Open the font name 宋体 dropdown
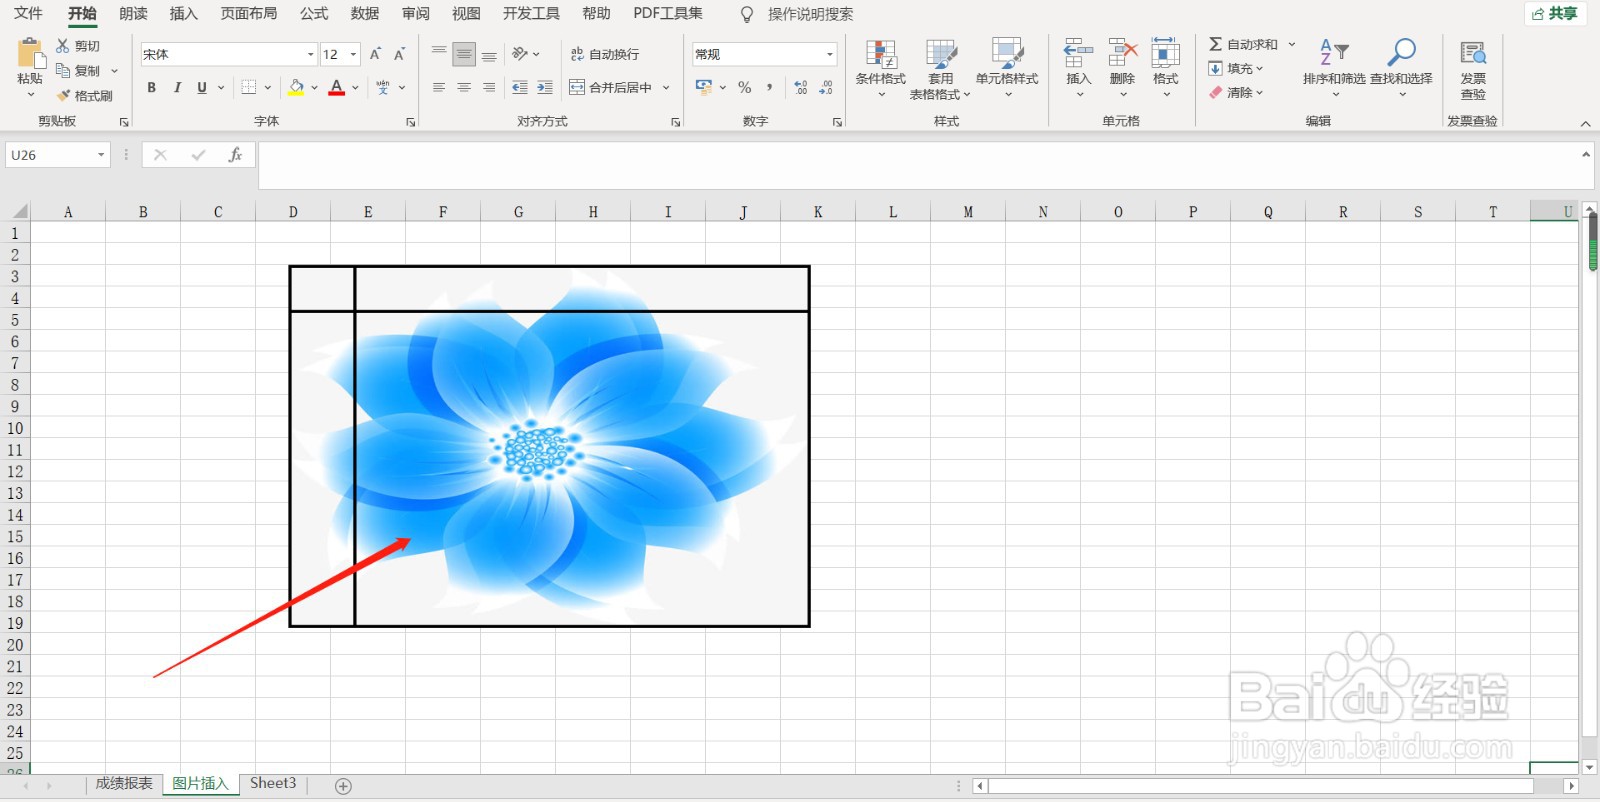Screen dimensions: 1600x802 (311, 54)
